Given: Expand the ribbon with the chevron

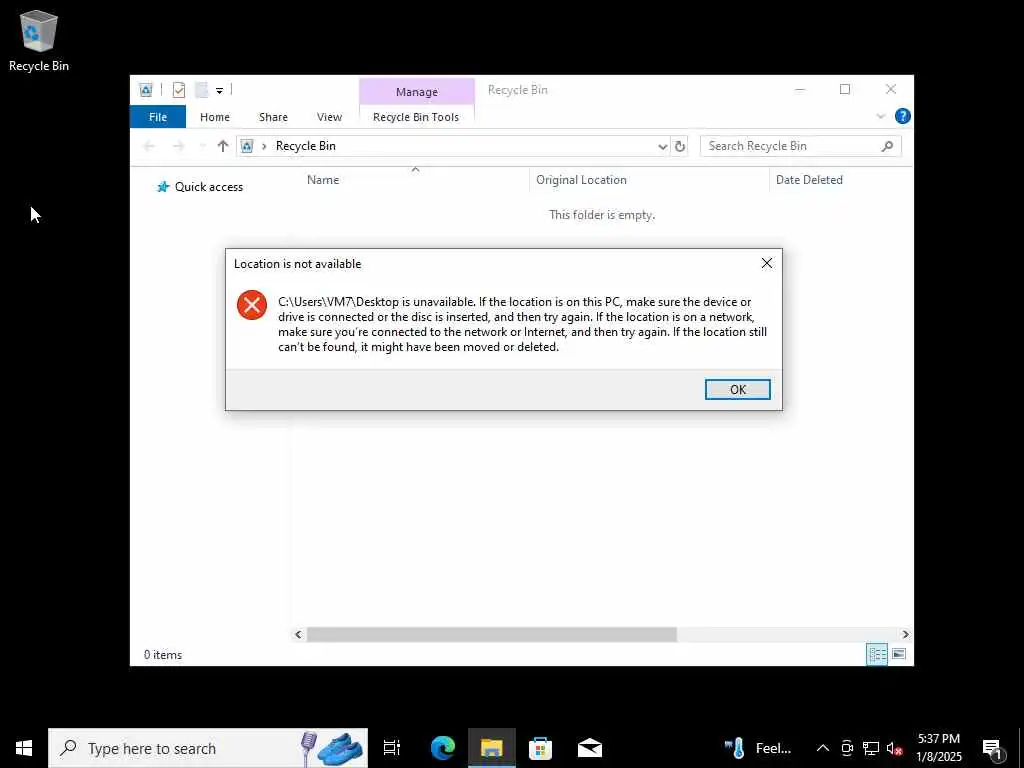Looking at the screenshot, I should pos(880,116).
